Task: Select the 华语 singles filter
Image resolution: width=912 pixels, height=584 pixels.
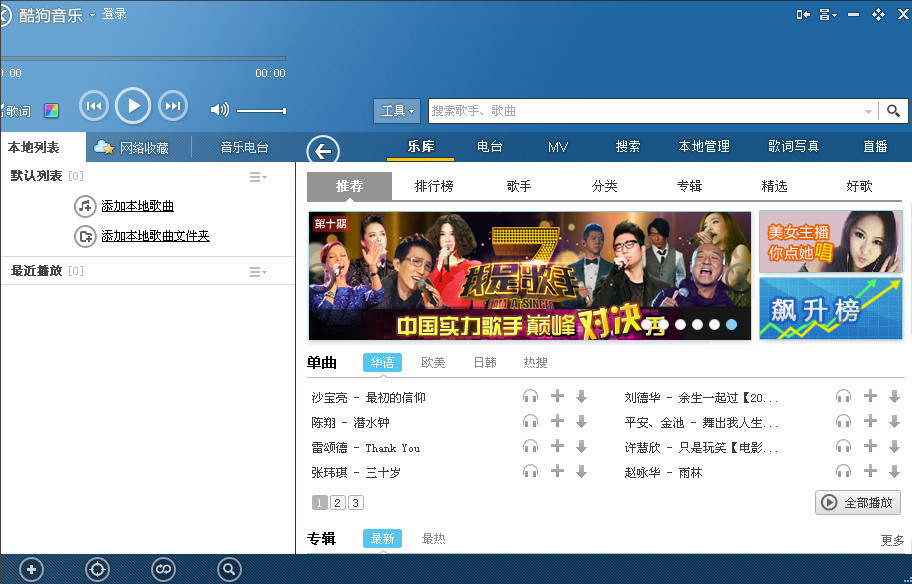Action: point(382,362)
